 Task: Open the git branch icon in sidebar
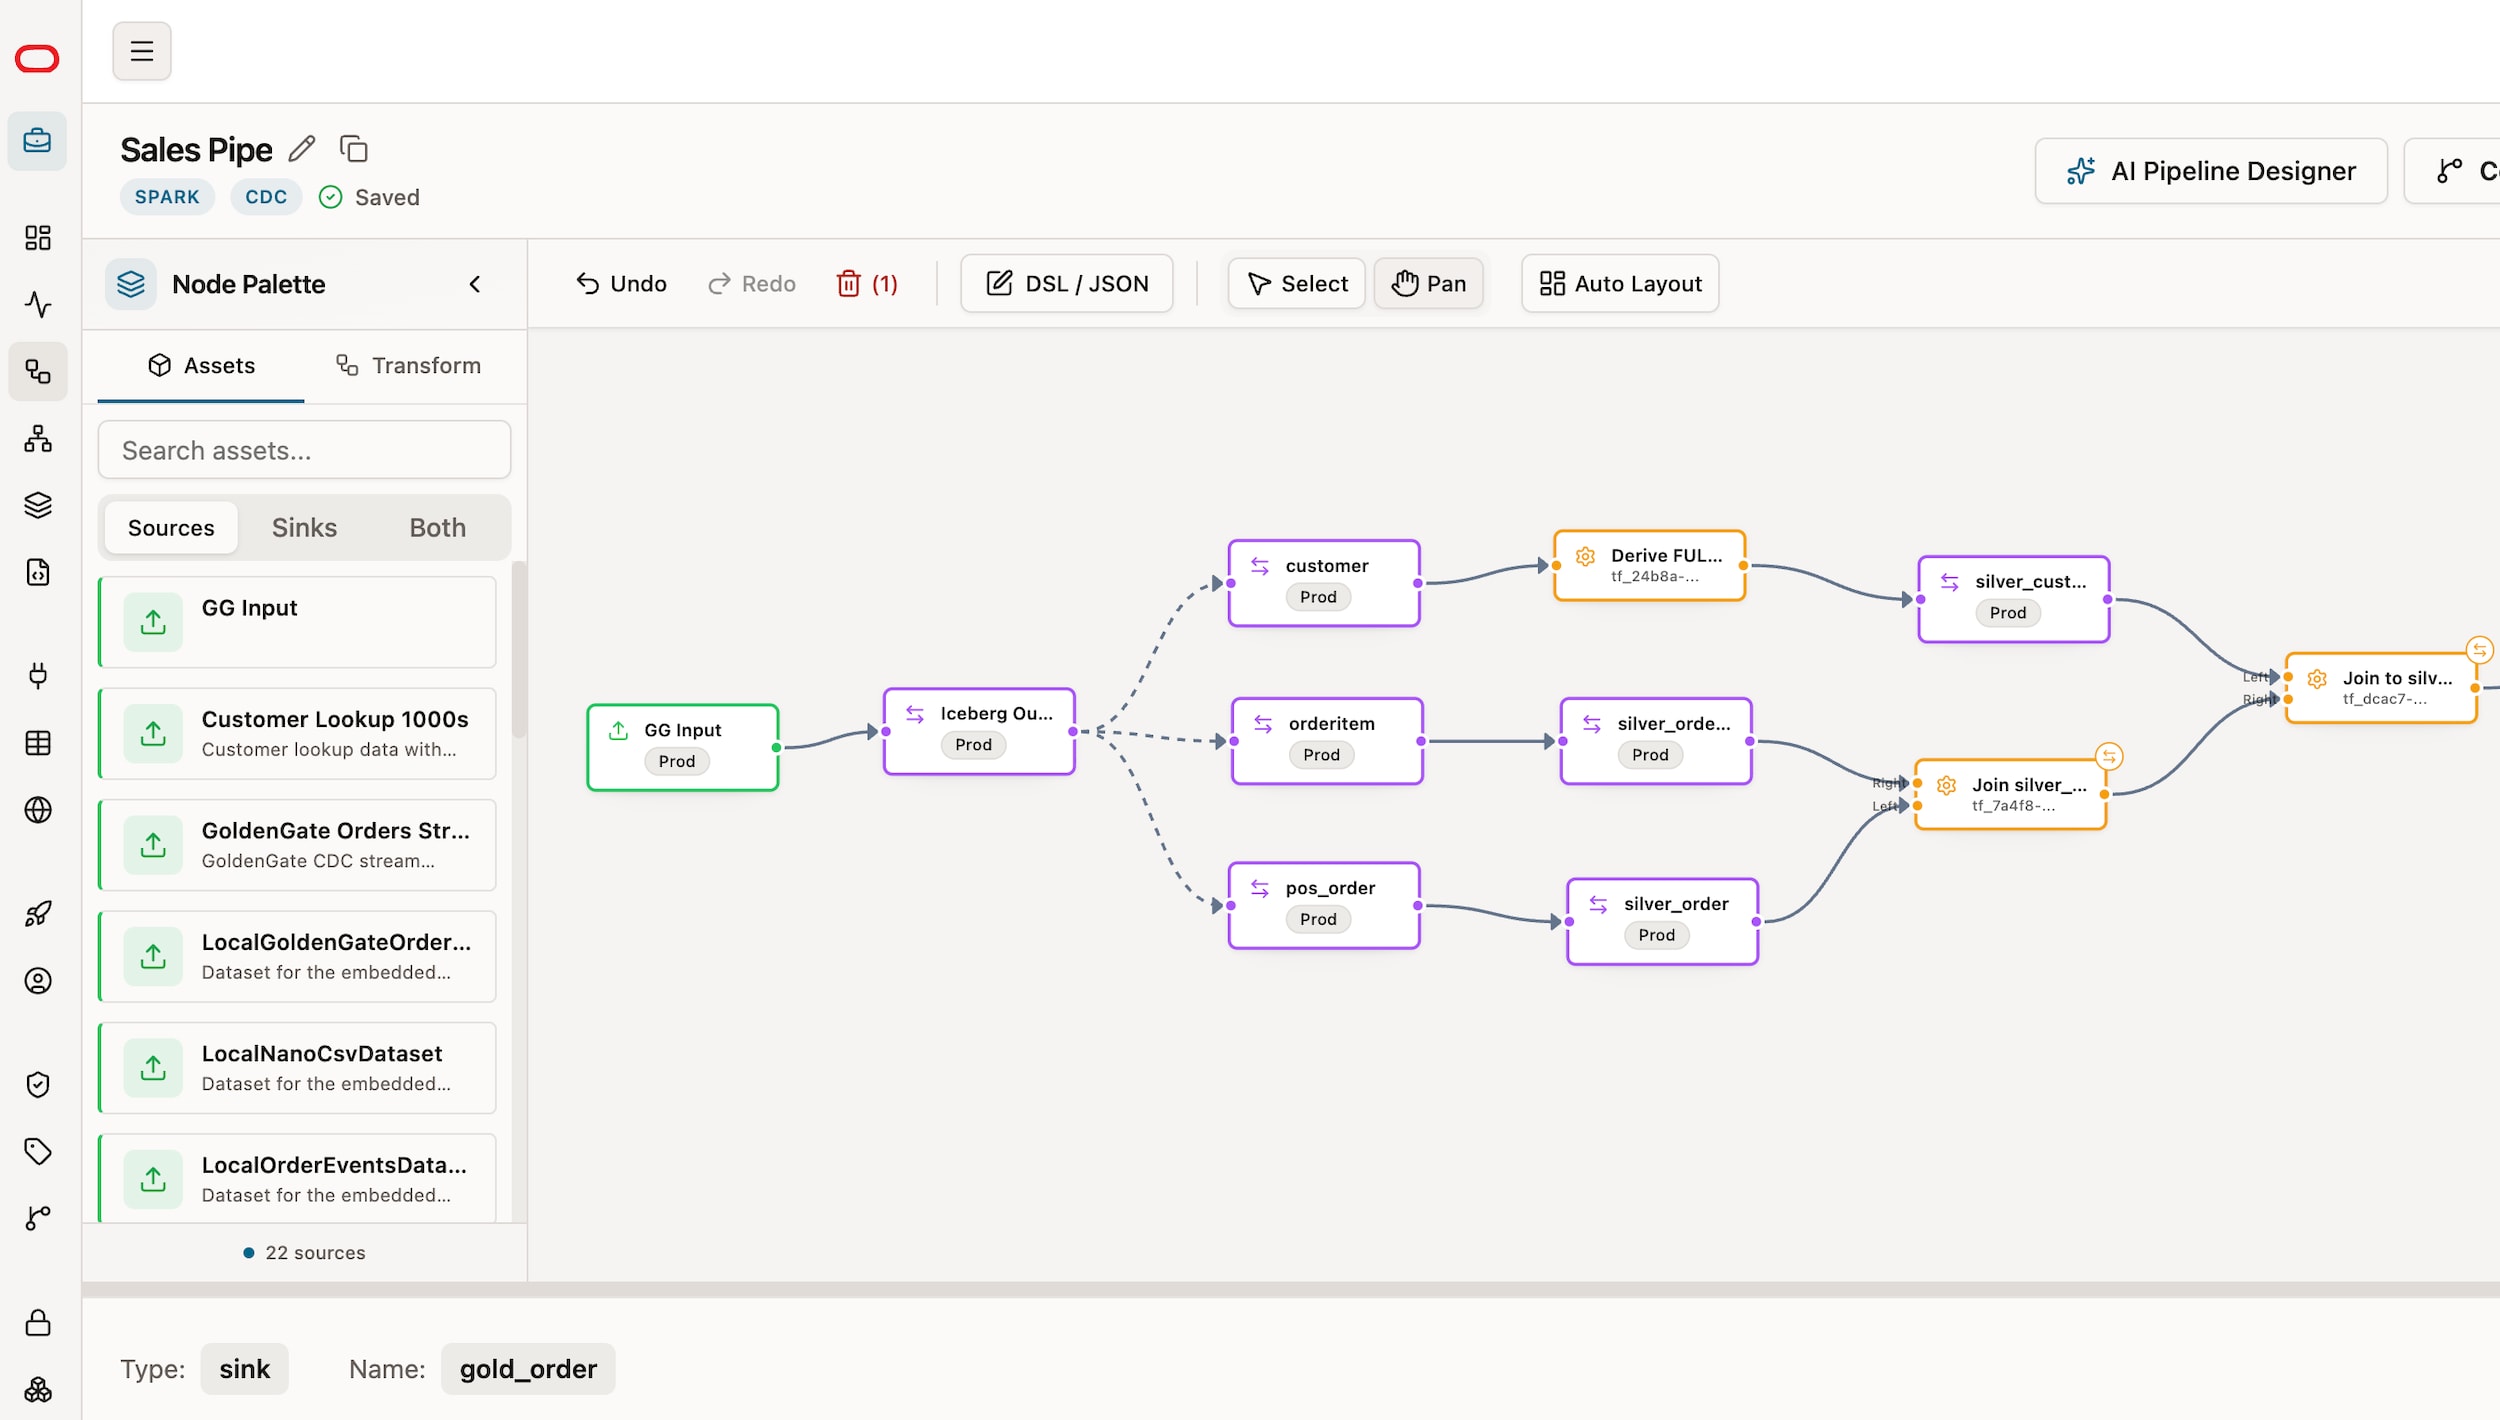point(38,1218)
